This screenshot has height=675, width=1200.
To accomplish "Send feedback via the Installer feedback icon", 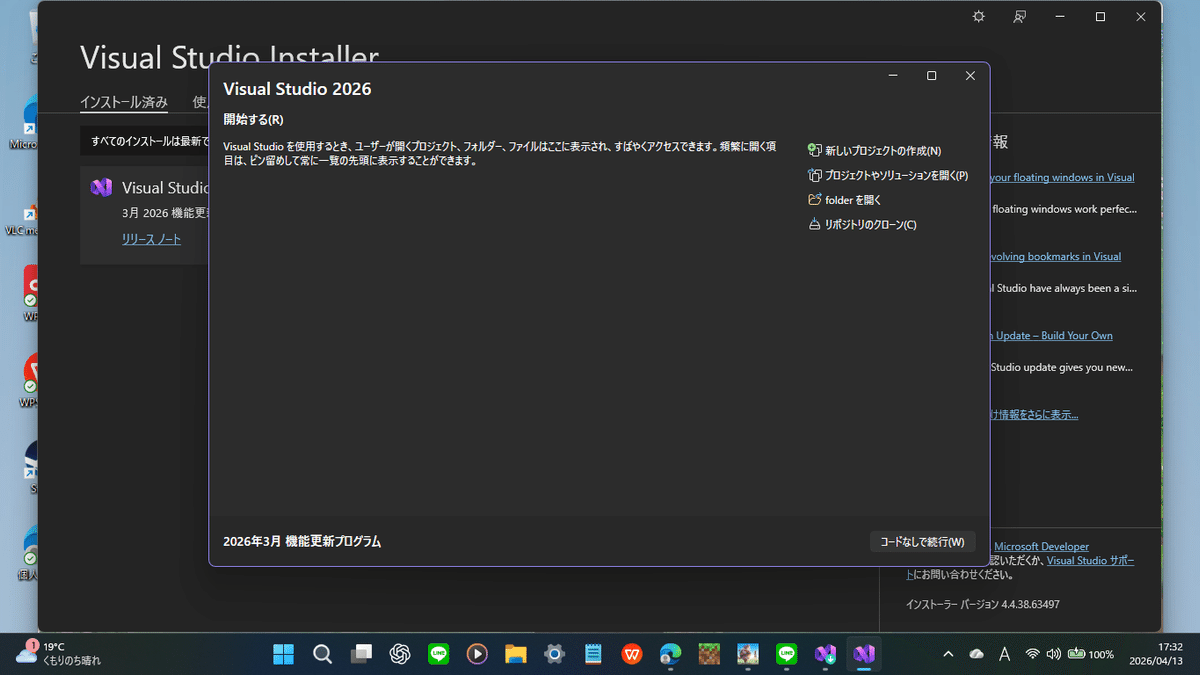I will [1019, 16].
